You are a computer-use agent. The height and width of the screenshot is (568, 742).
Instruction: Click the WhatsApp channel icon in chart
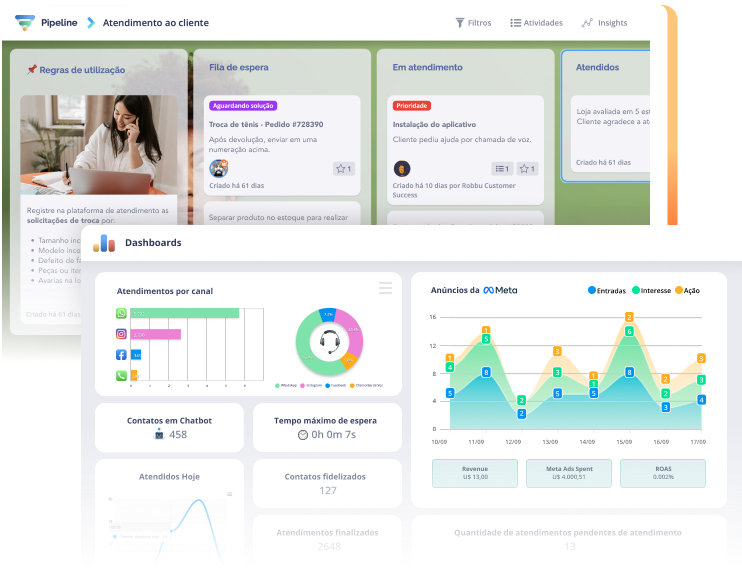122,313
